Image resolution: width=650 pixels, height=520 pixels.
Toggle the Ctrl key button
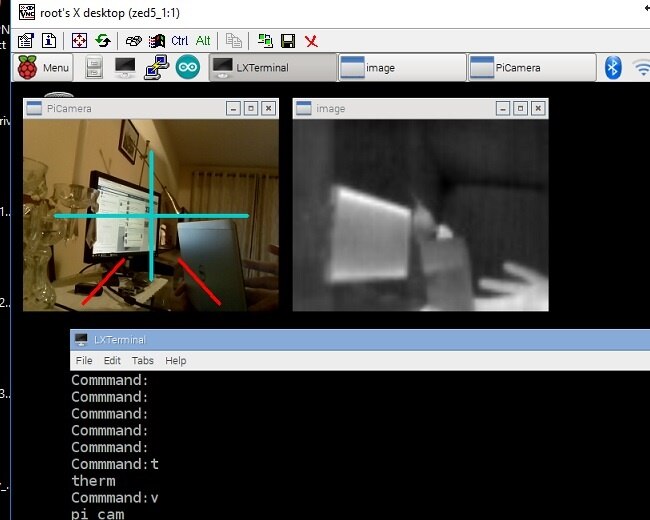tap(179, 41)
